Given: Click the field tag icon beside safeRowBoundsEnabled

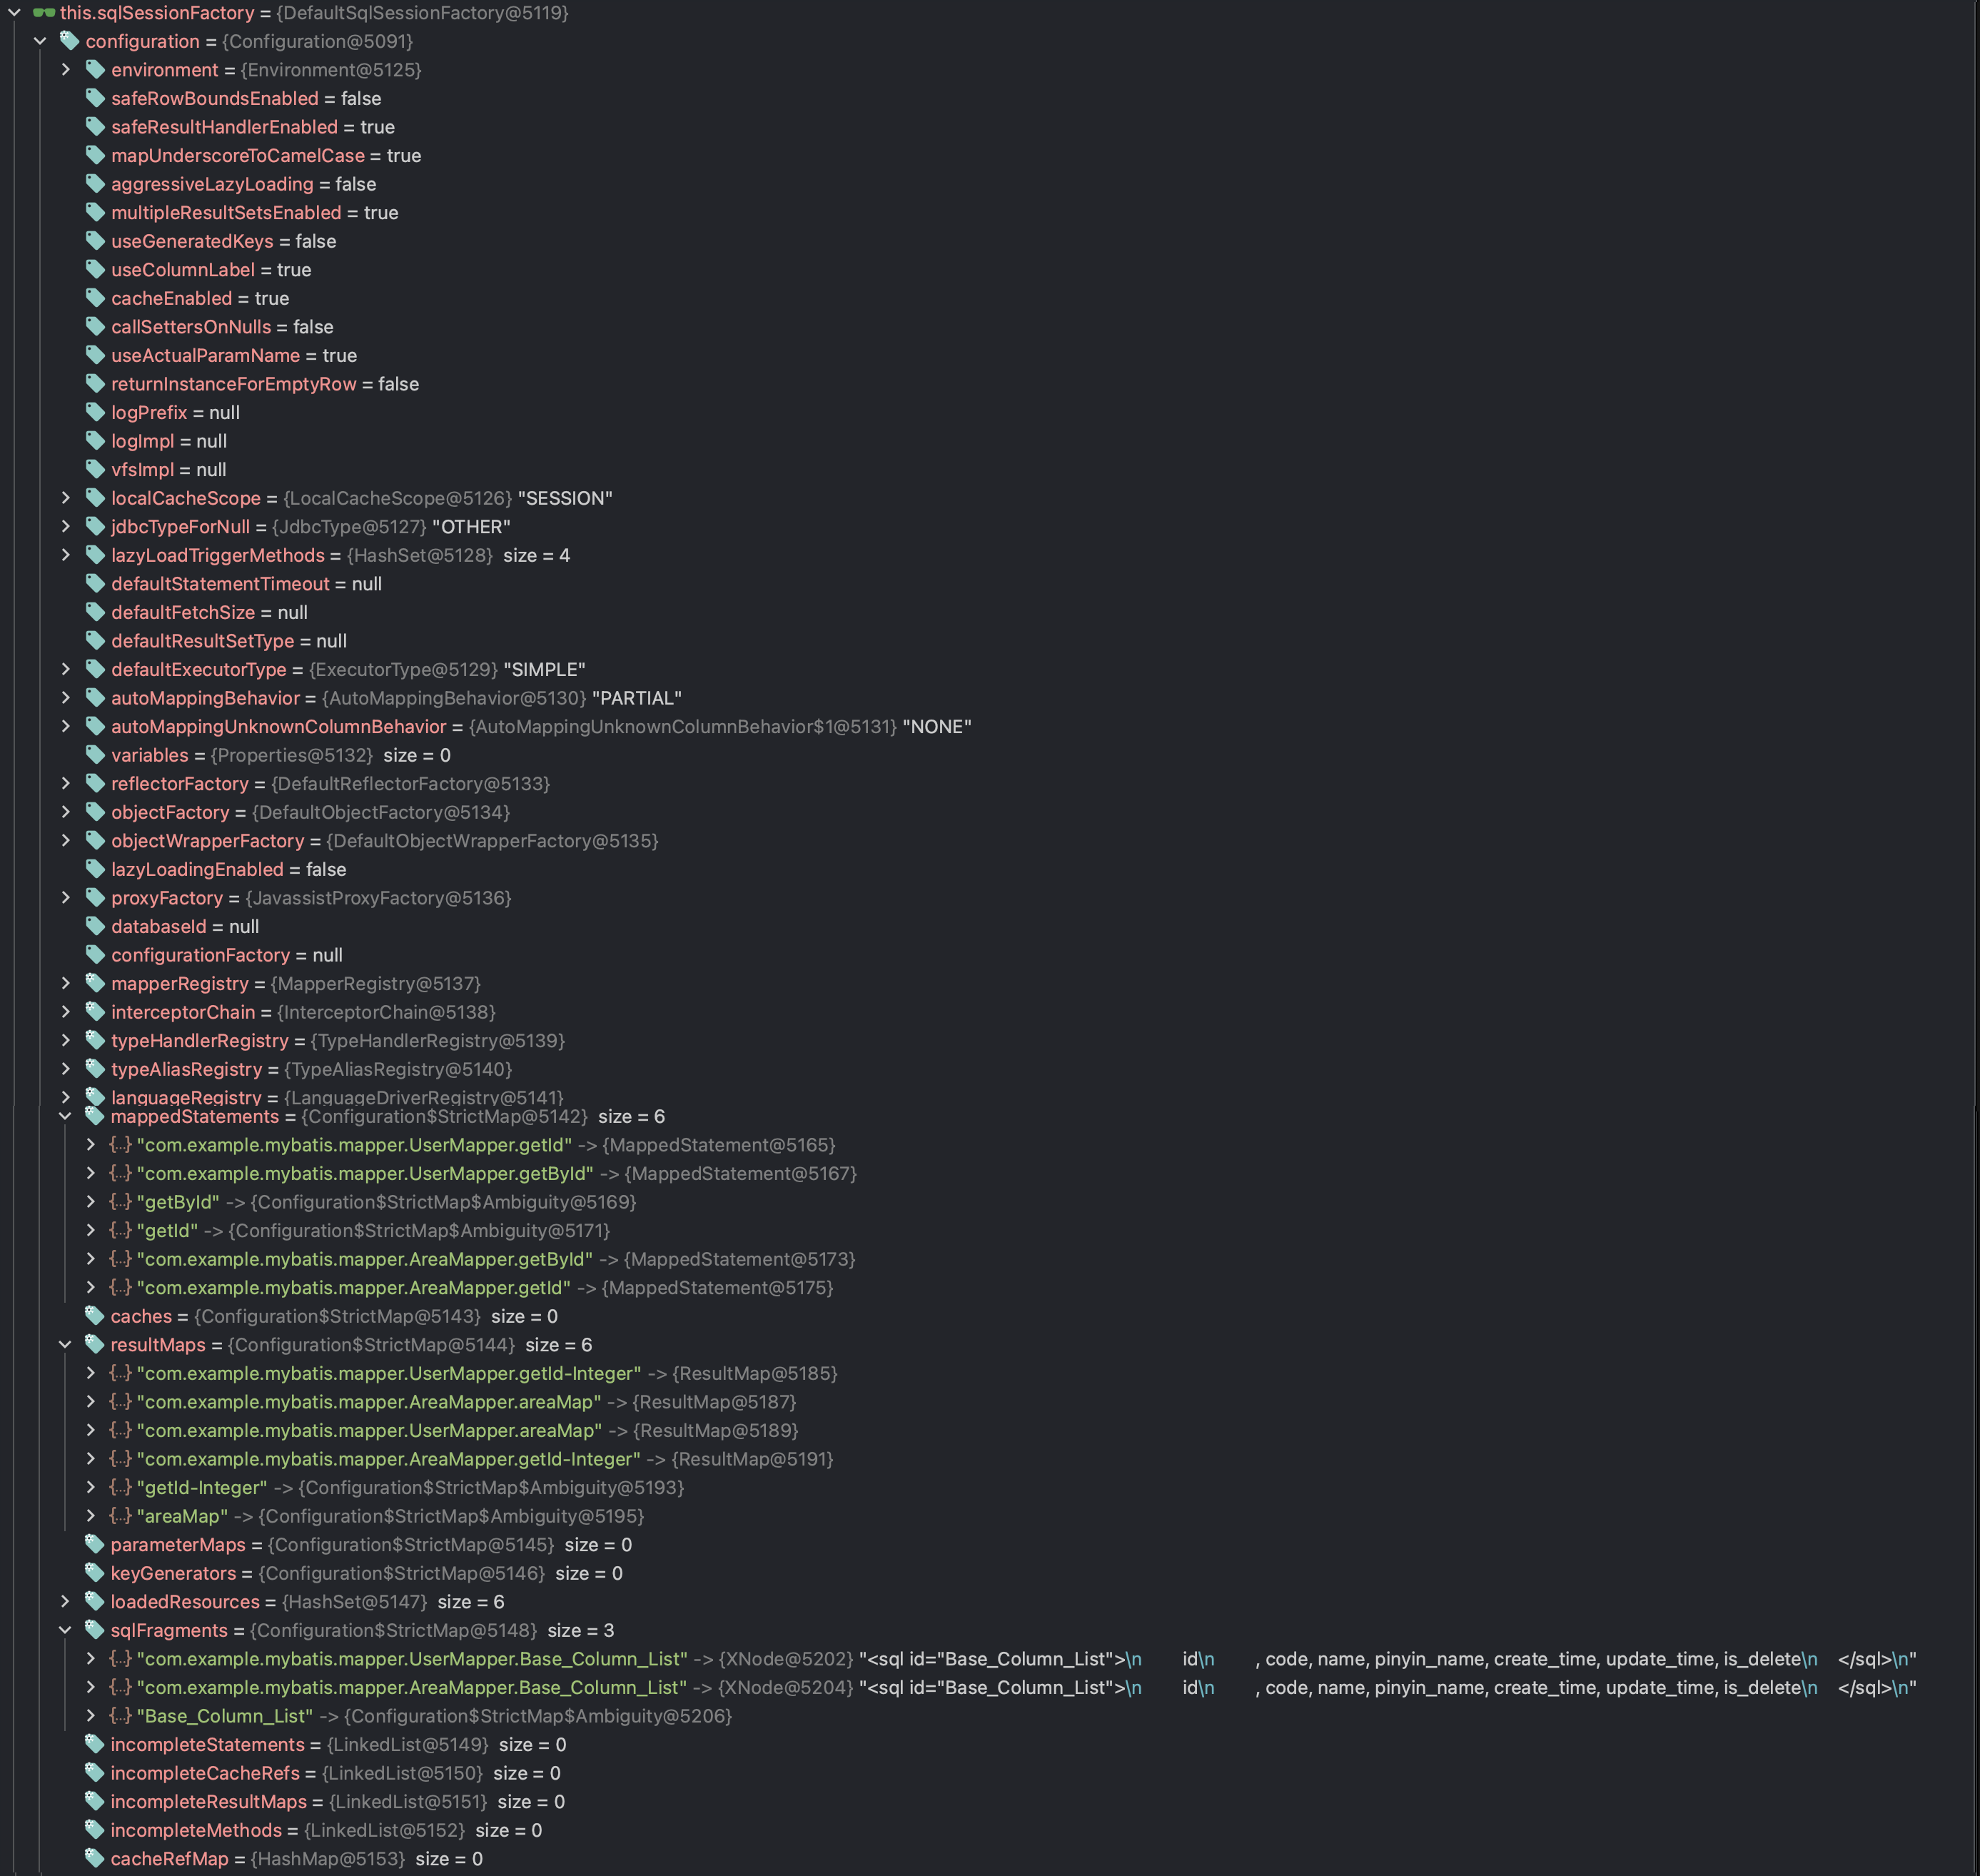Looking at the screenshot, I should click(95, 98).
